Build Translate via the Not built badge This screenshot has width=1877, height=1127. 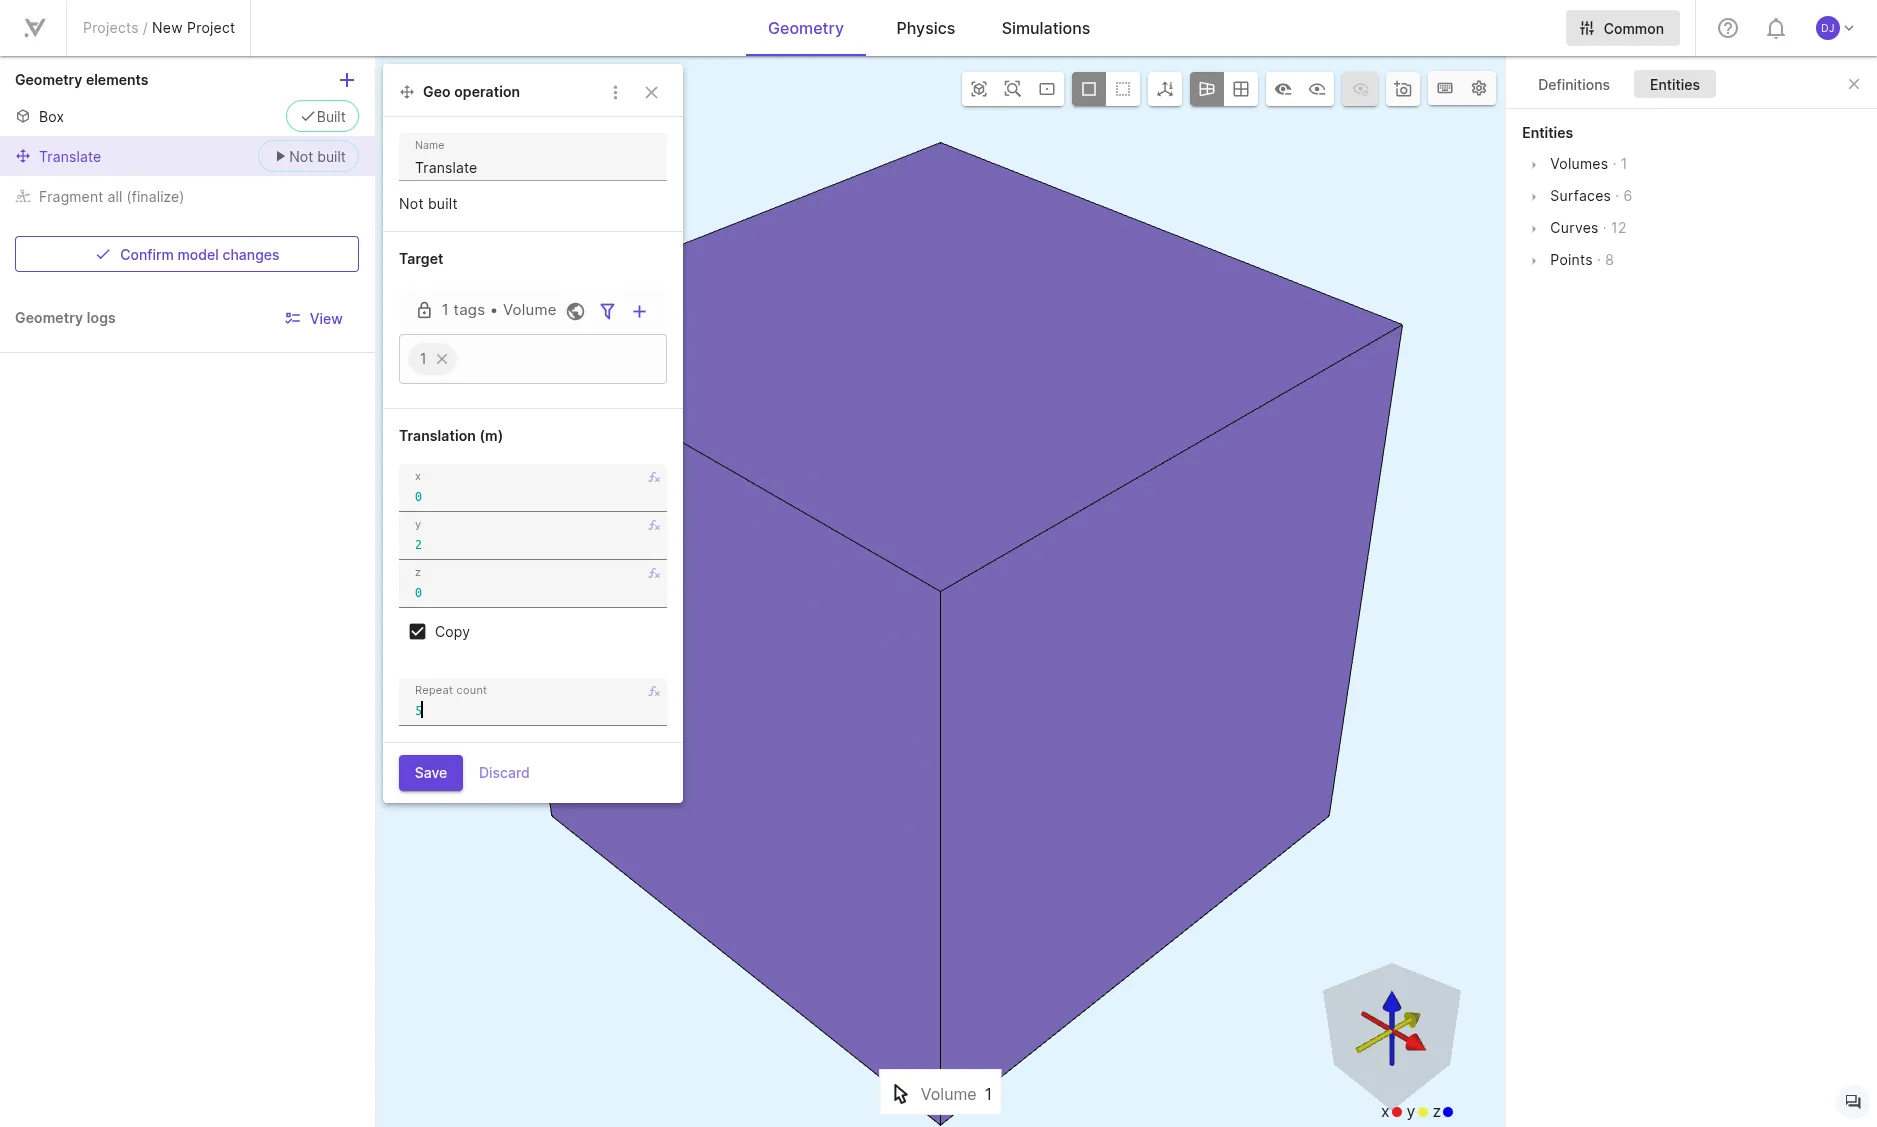coord(309,157)
